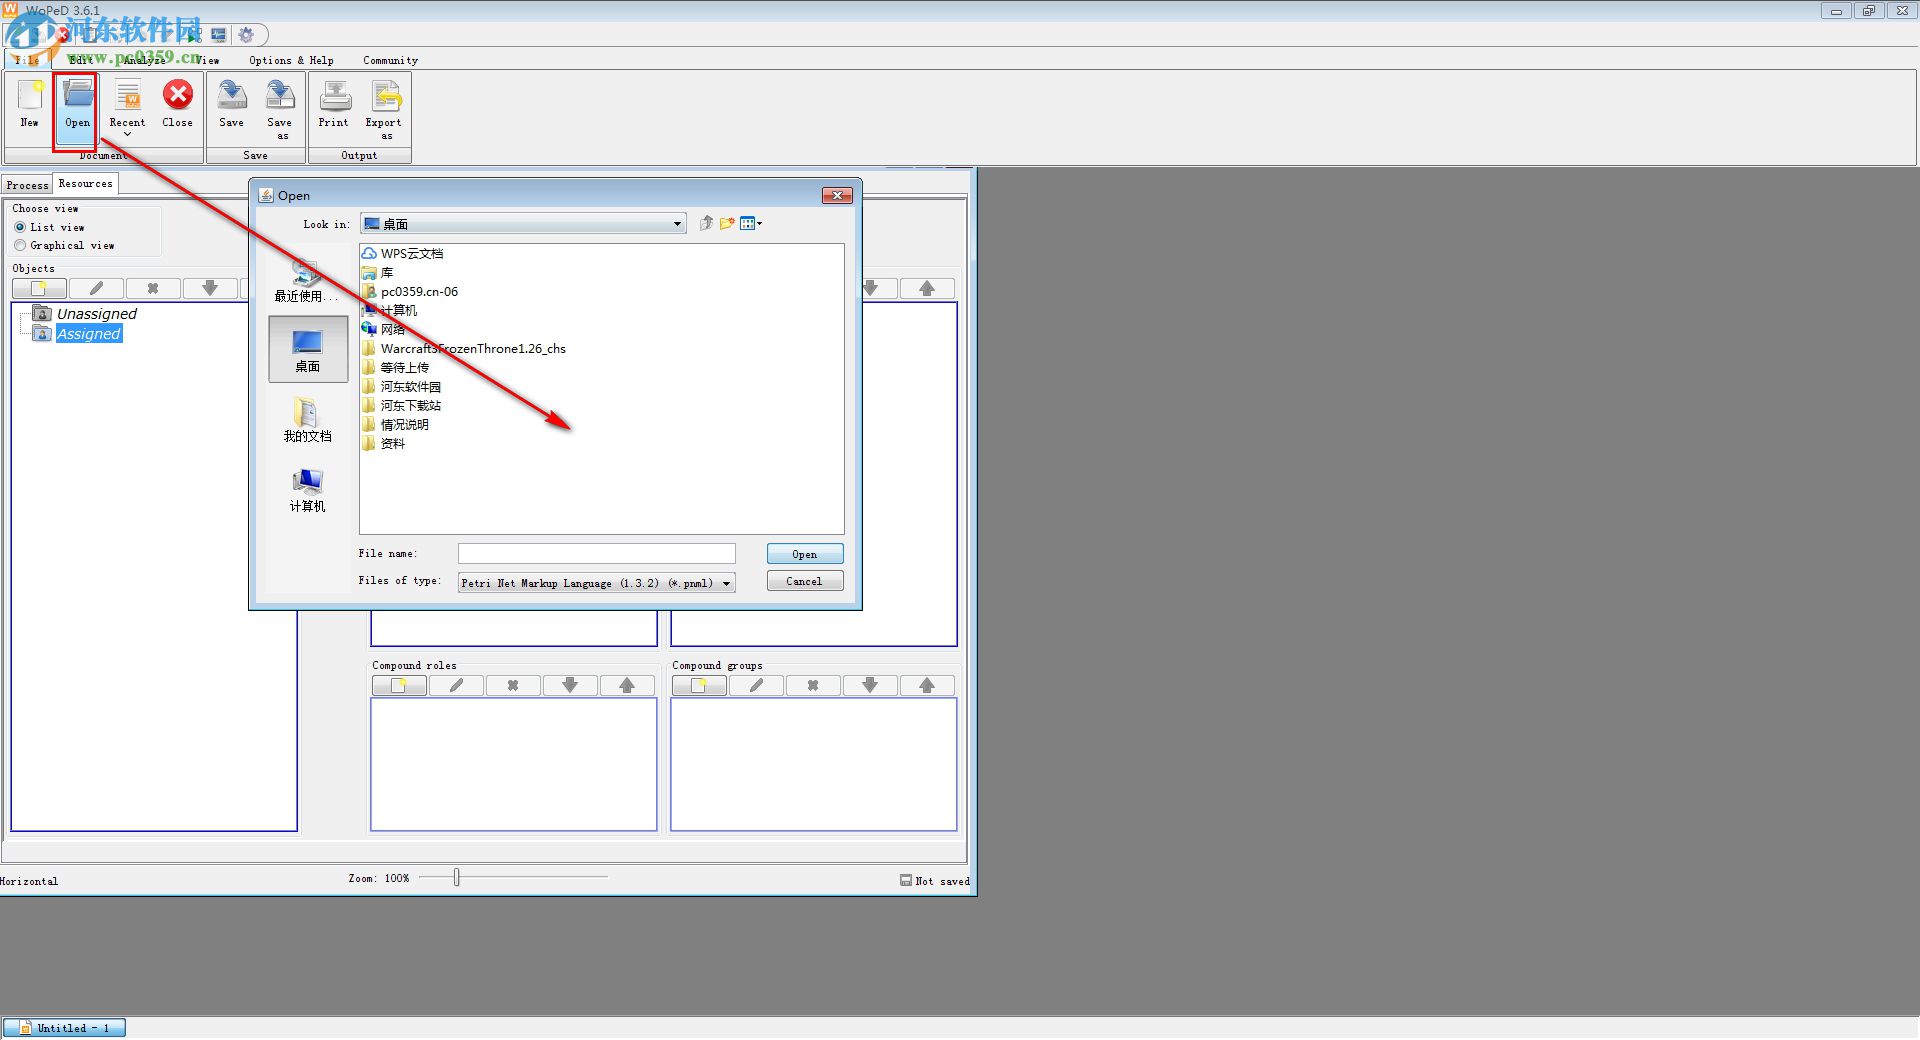The image size is (1920, 1040).
Task: Open the Files of type dropdown
Action: (597, 583)
